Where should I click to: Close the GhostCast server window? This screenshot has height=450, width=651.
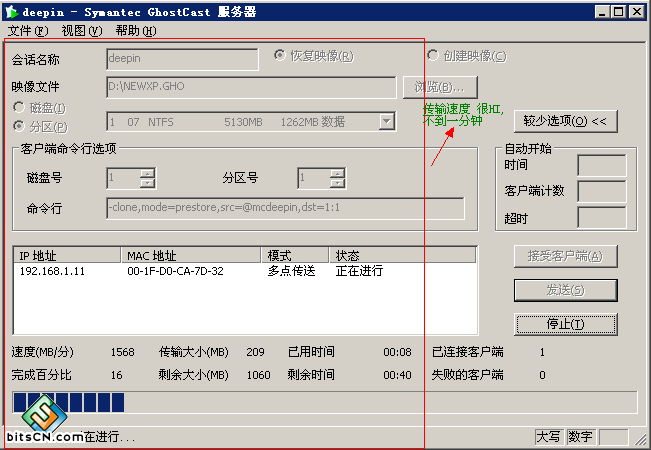click(636, 12)
